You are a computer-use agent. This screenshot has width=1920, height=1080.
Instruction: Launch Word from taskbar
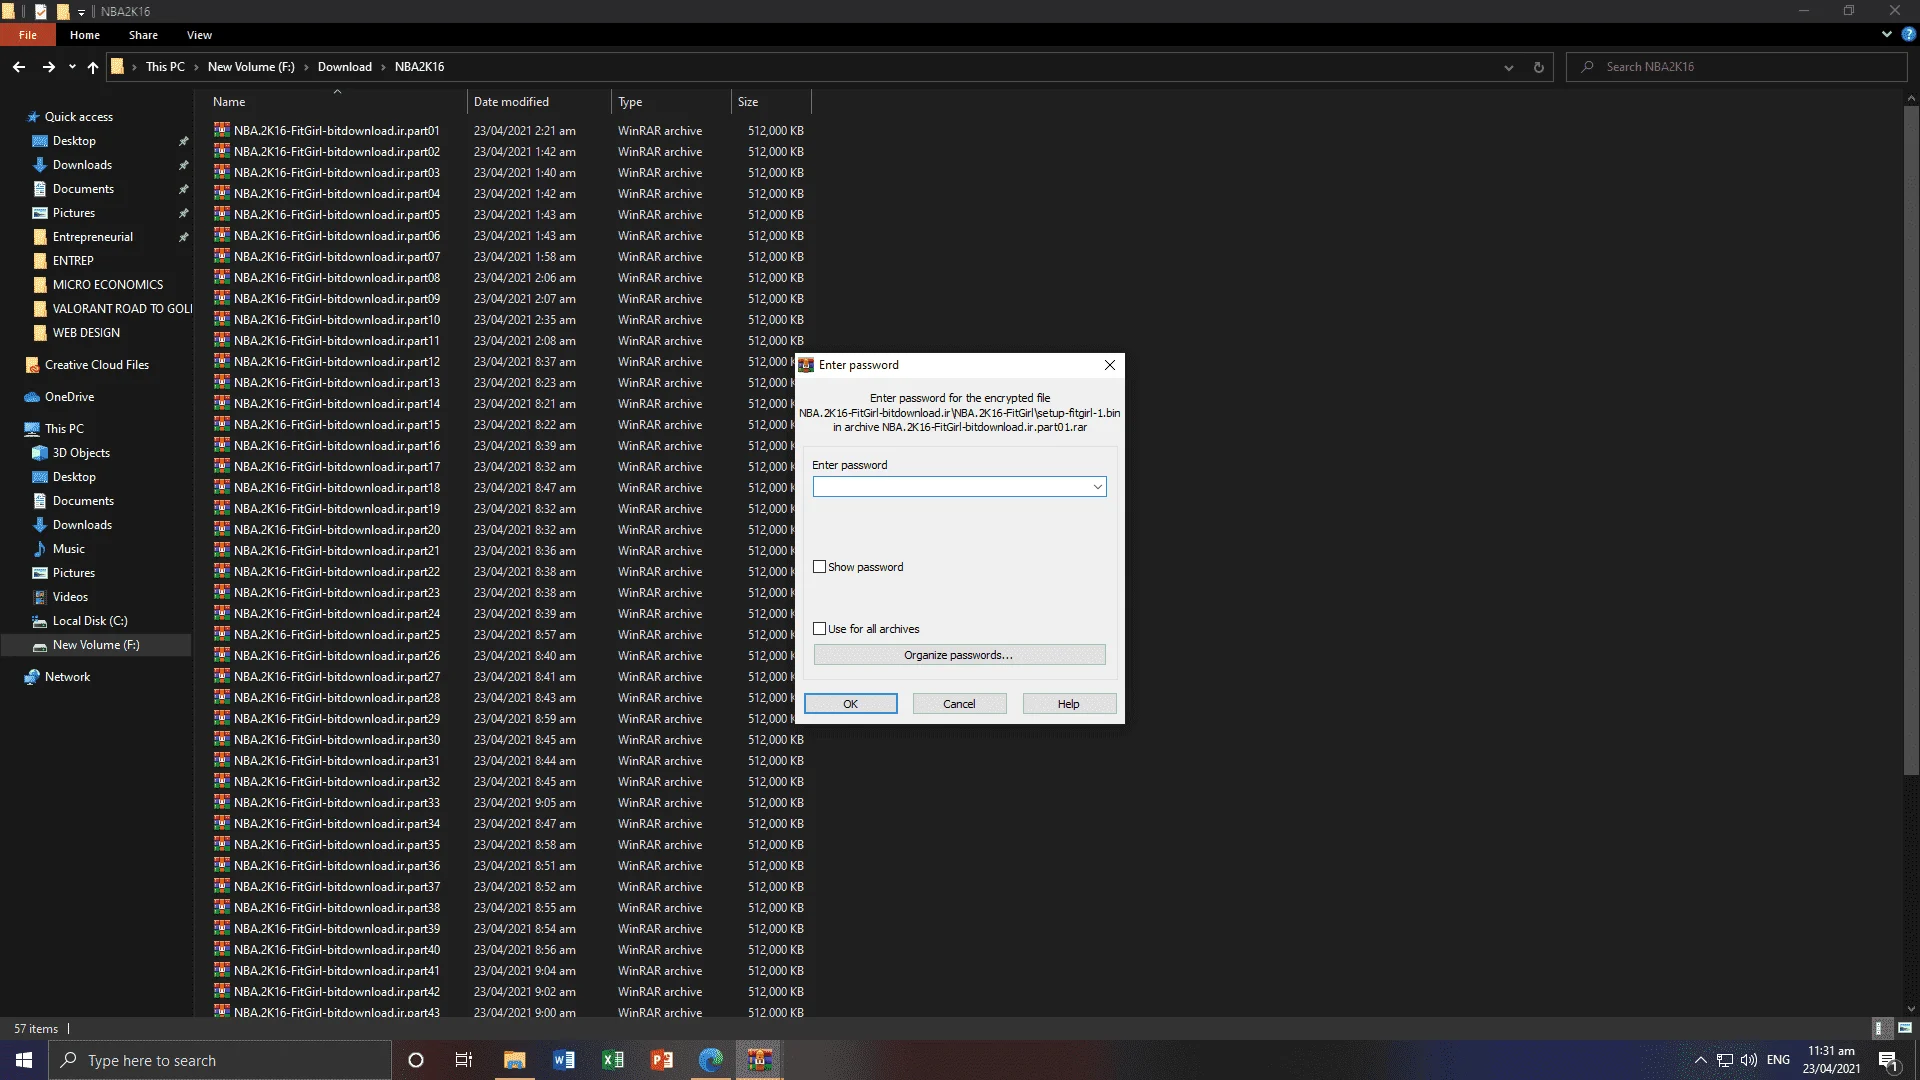coord(563,1060)
